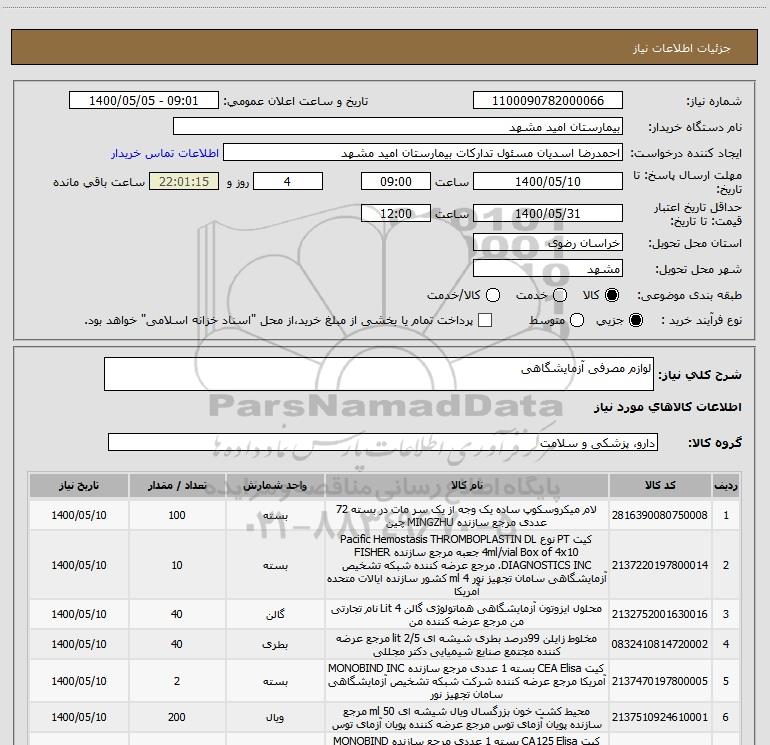
Task: Choose the متوسط purchase type radio
Action: coord(577,320)
